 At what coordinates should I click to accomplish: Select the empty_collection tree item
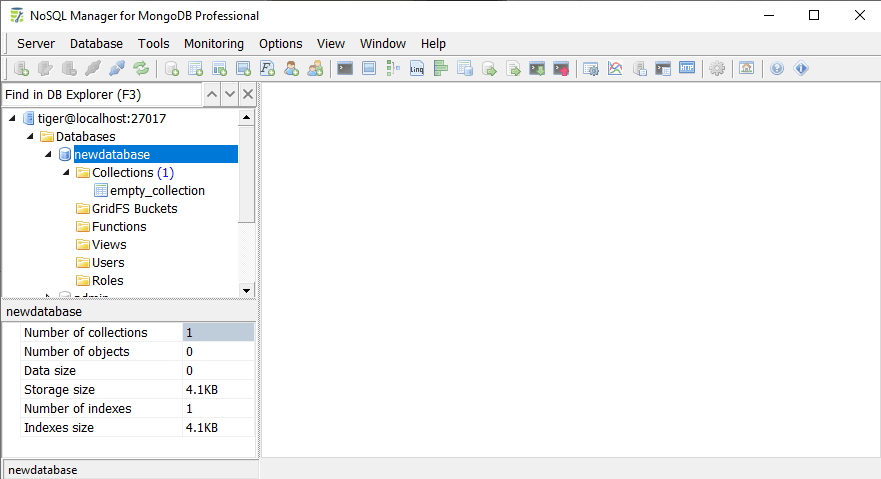157,191
